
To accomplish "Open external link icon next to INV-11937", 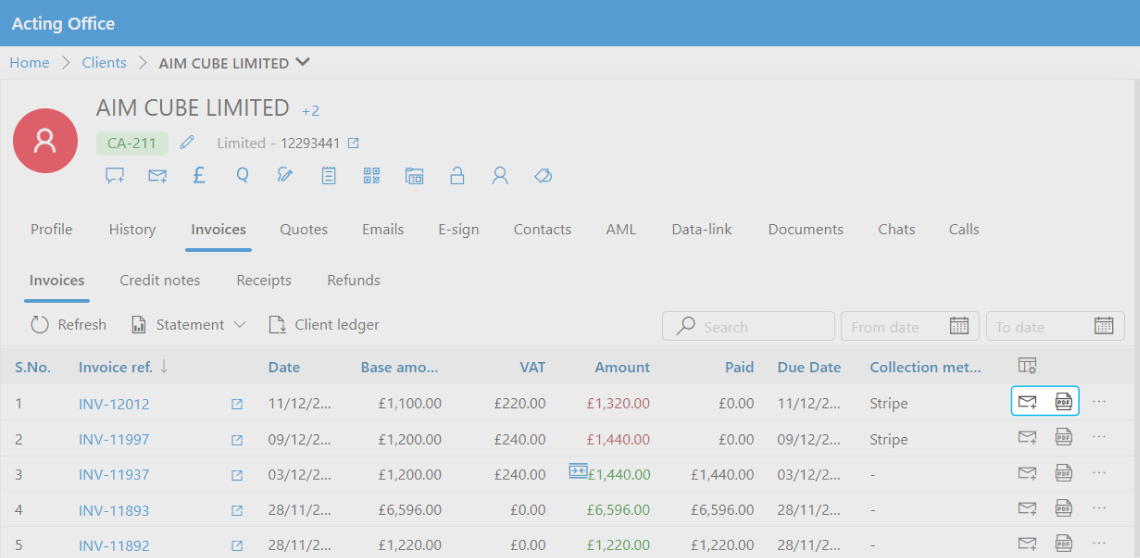I will (237, 475).
